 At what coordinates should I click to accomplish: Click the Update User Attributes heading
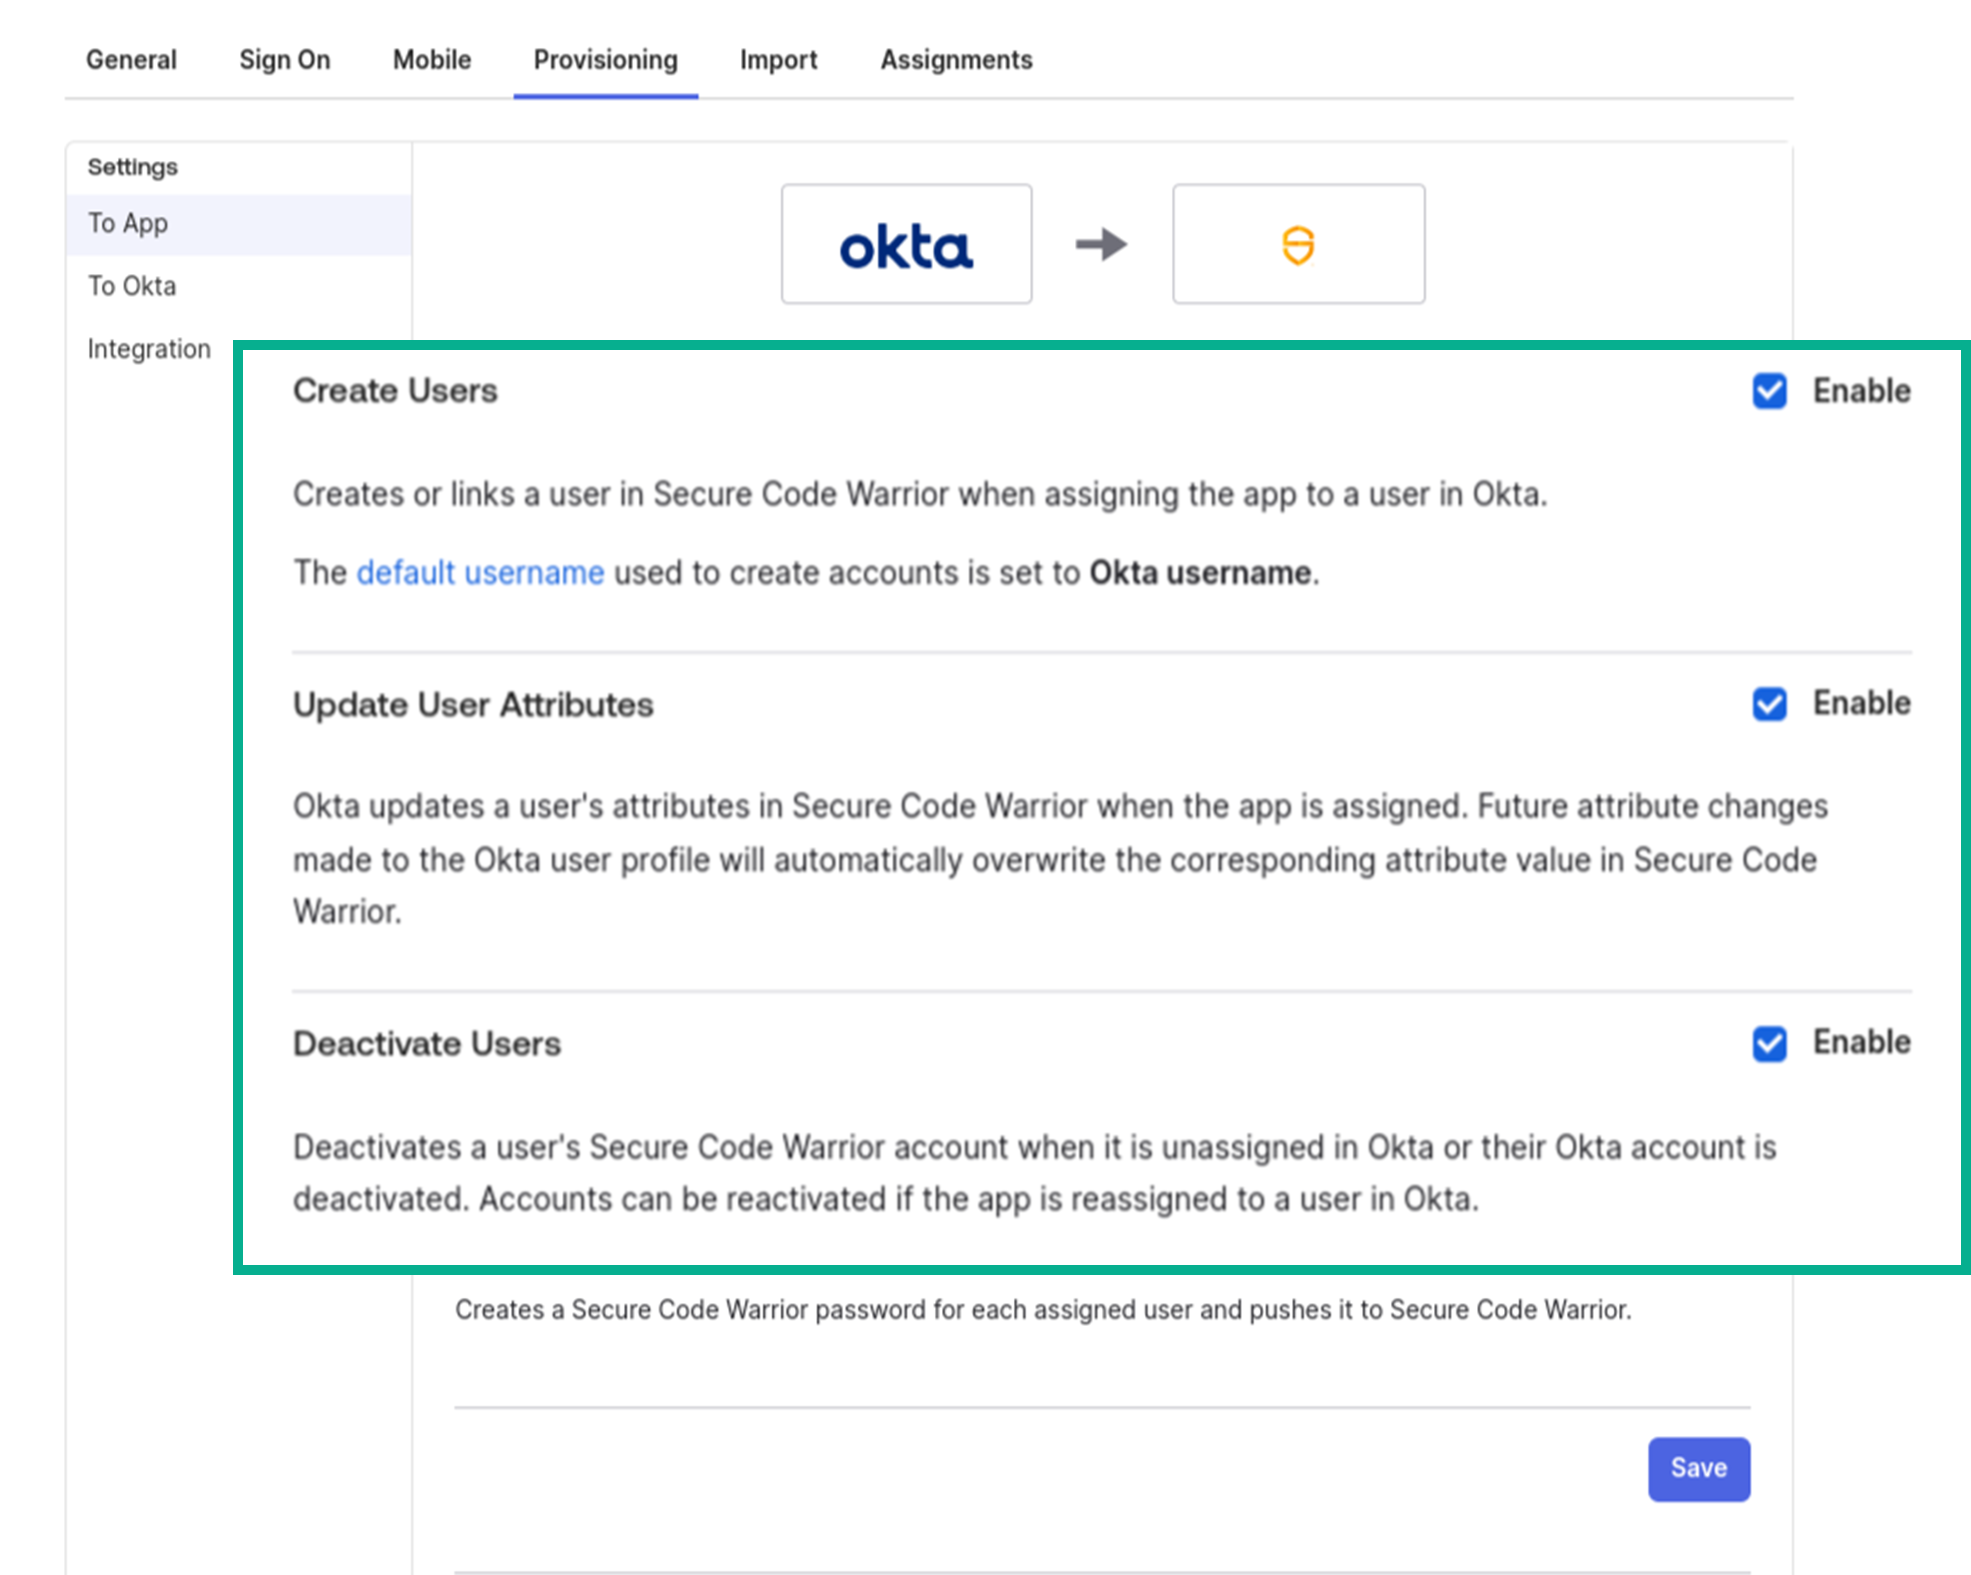click(x=473, y=705)
